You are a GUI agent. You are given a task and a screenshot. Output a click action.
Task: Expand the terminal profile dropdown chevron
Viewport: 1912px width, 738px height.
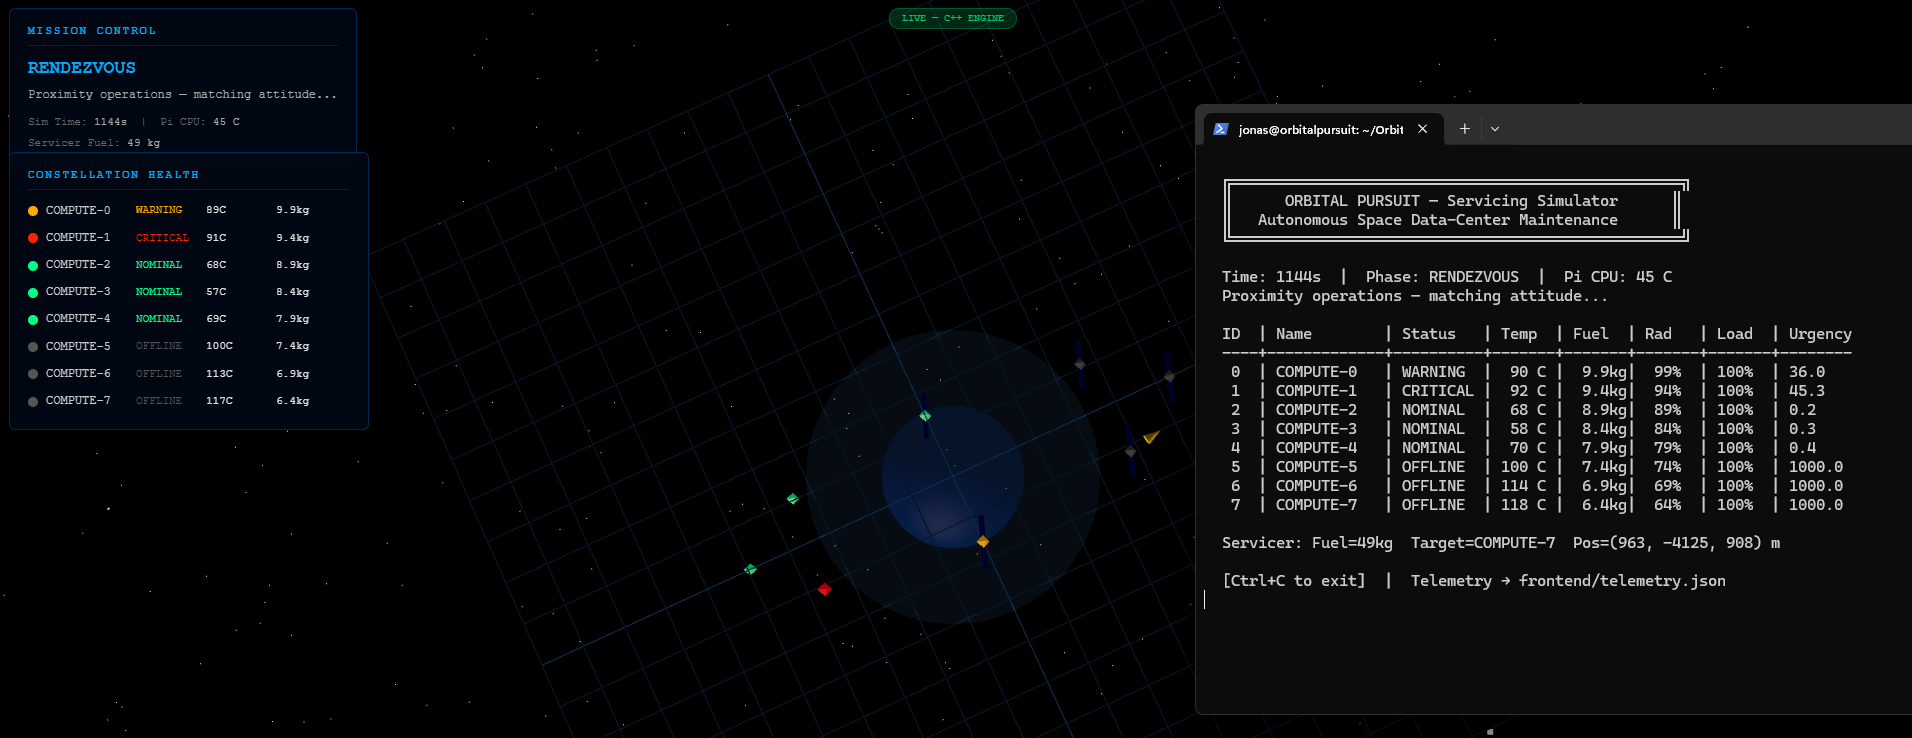(1495, 129)
